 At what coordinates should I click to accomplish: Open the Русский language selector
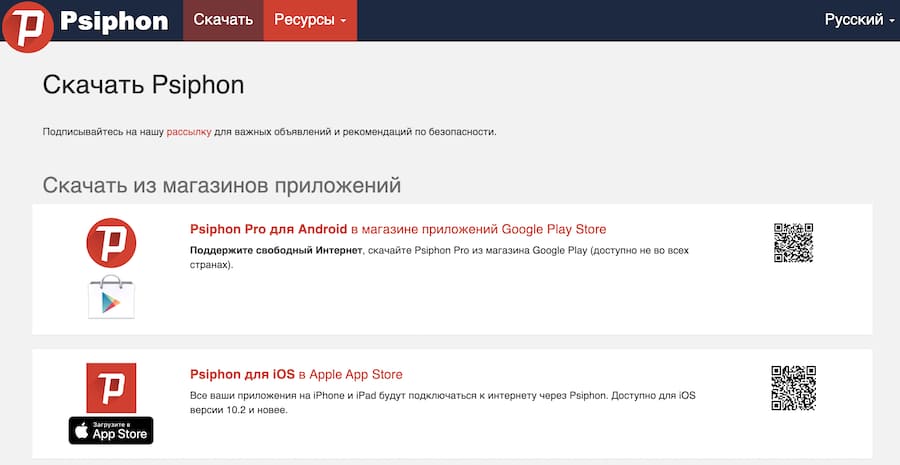pos(859,20)
